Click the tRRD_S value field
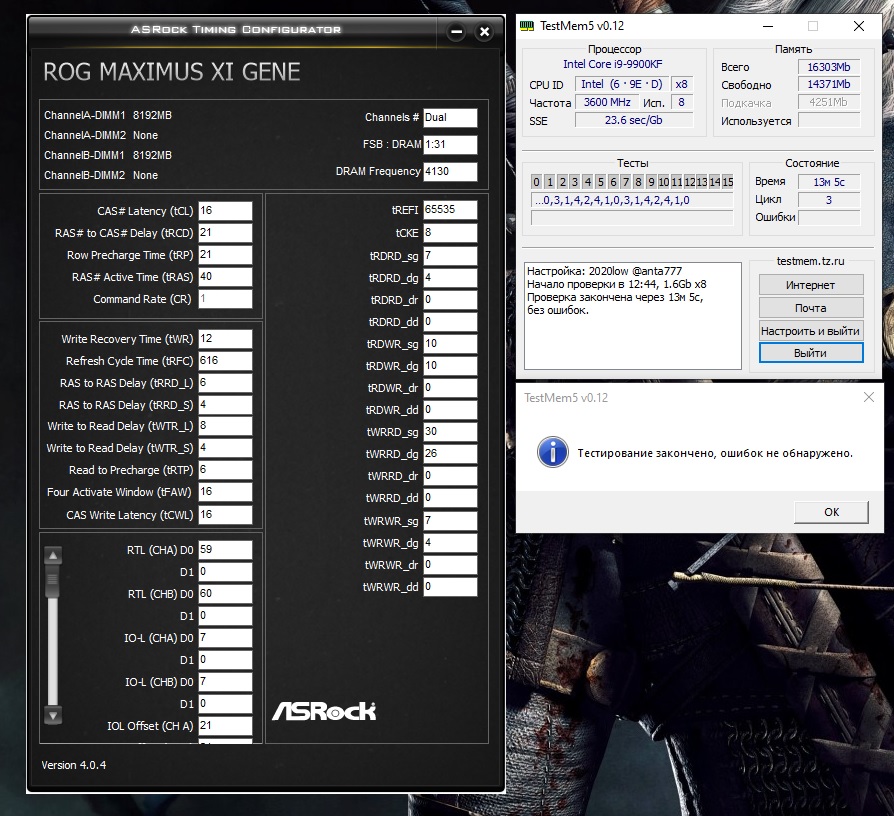The height and width of the screenshot is (816, 894). (225, 405)
